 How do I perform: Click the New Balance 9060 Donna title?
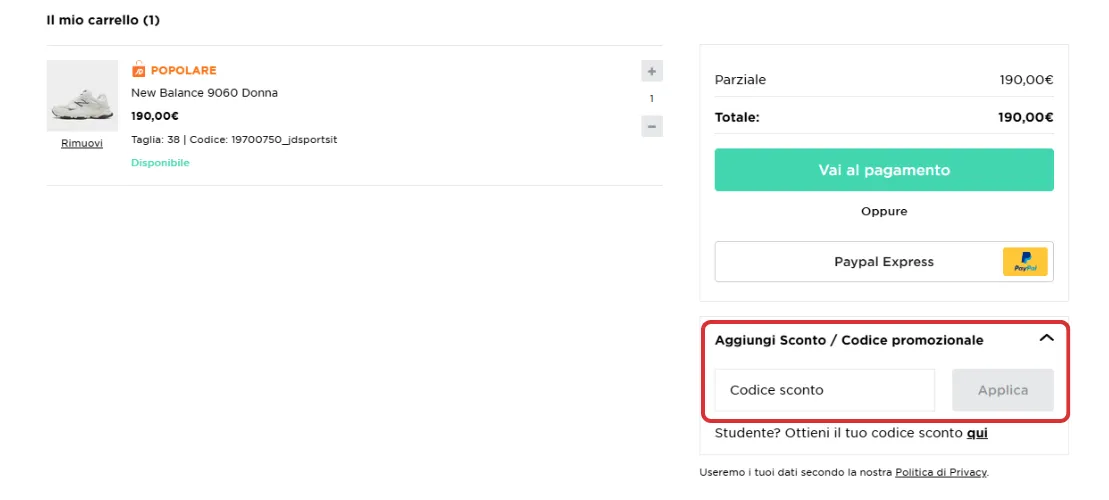[204, 93]
